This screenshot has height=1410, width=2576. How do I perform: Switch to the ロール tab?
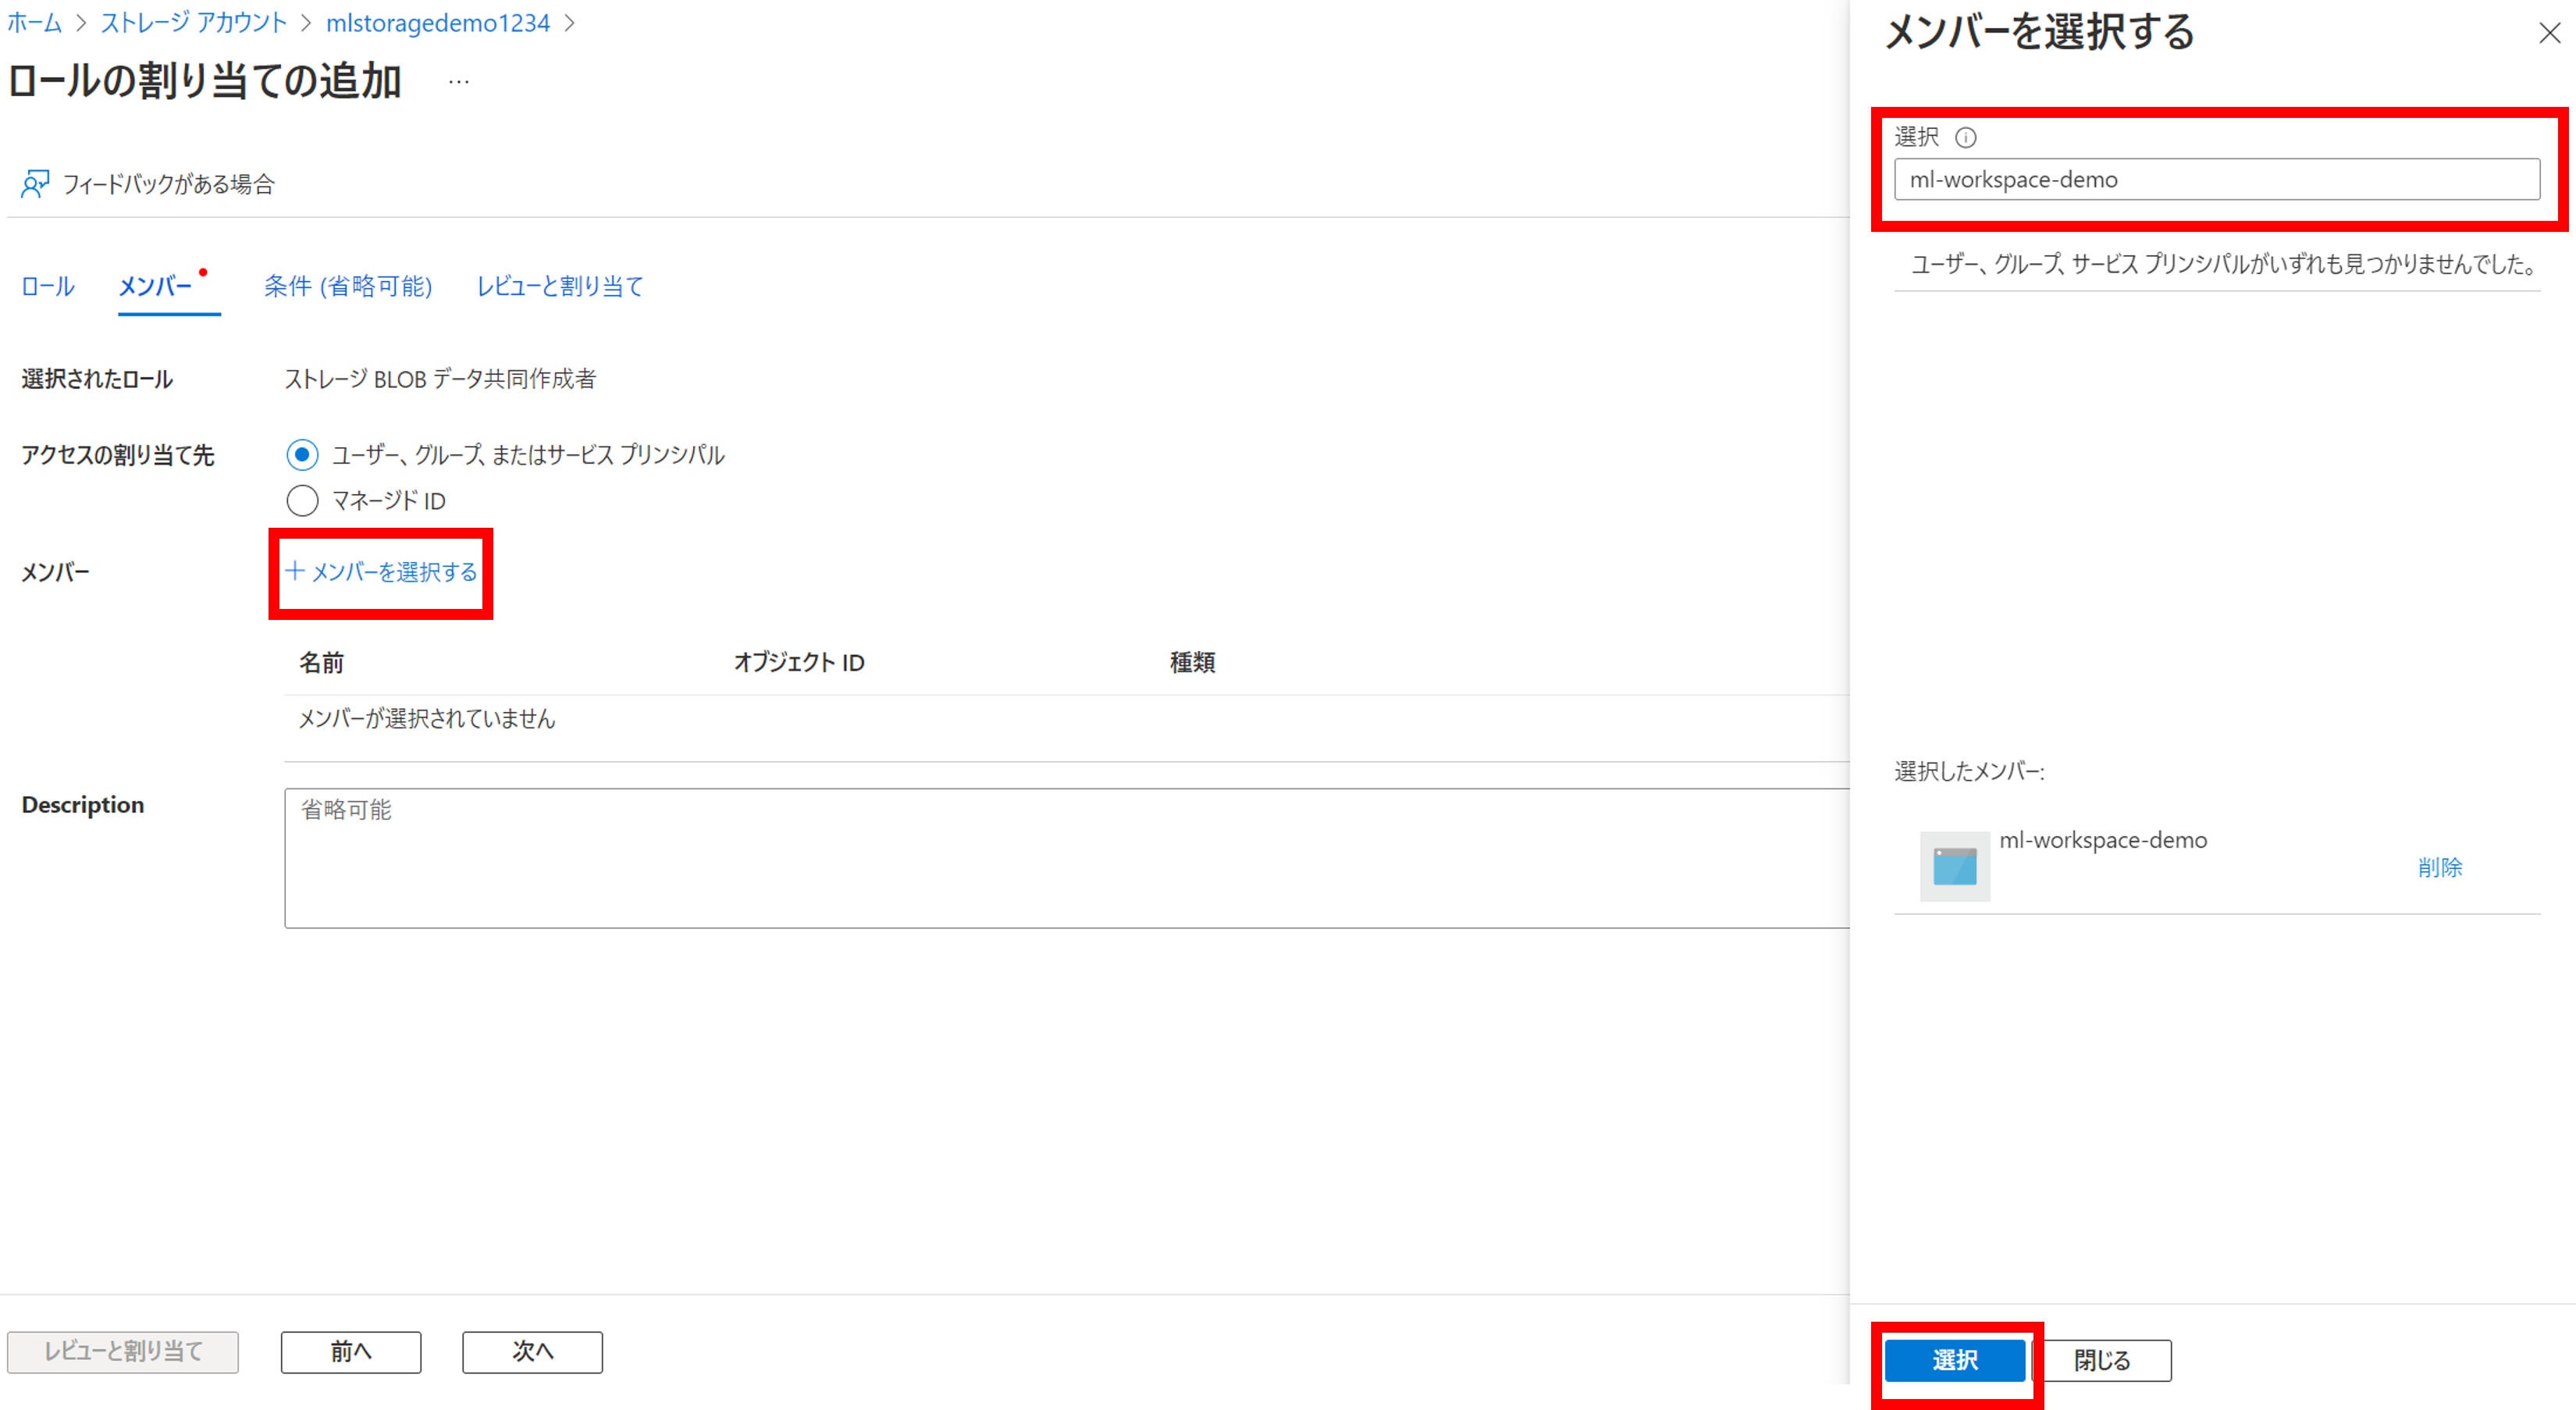click(48, 287)
